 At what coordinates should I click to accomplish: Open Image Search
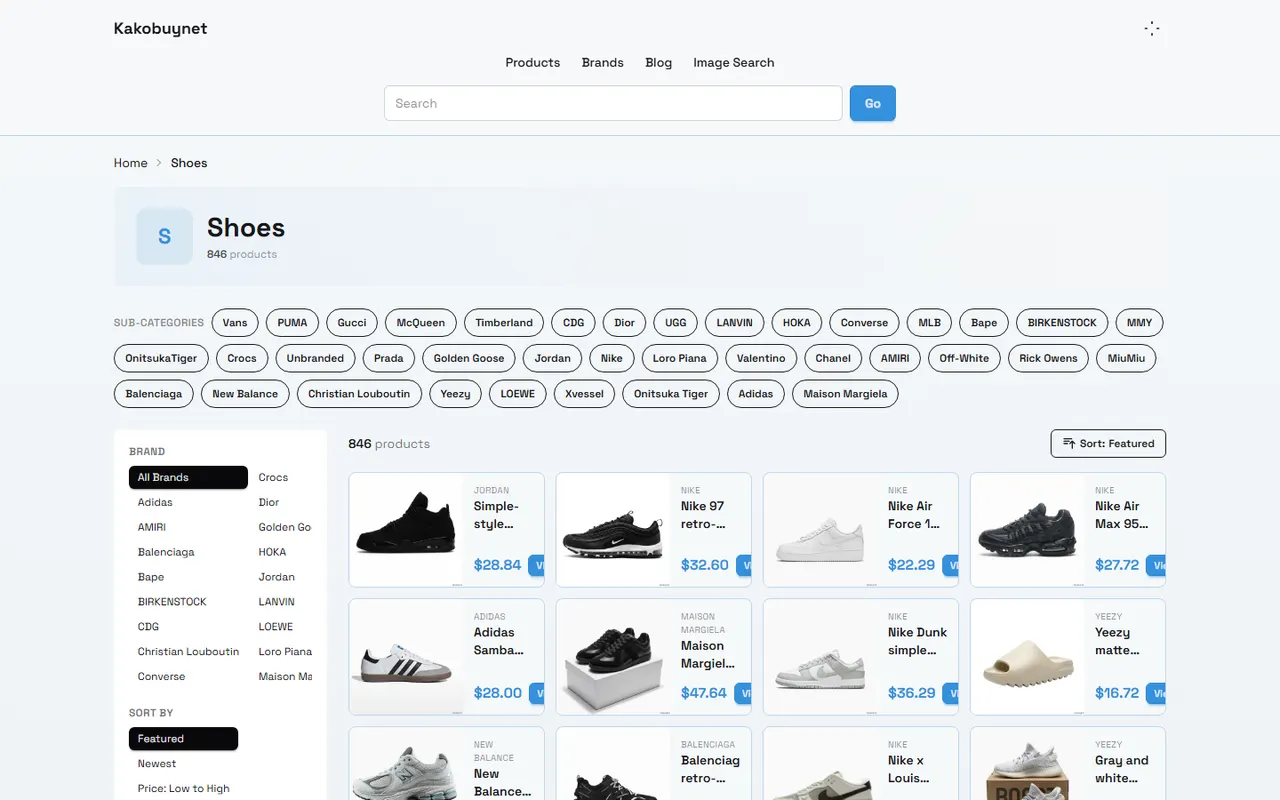[x=734, y=62]
